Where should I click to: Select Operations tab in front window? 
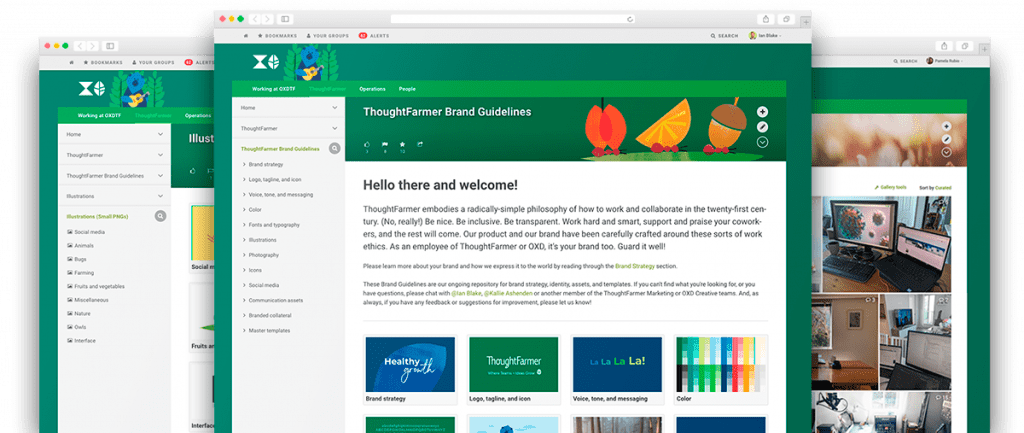[x=372, y=89]
